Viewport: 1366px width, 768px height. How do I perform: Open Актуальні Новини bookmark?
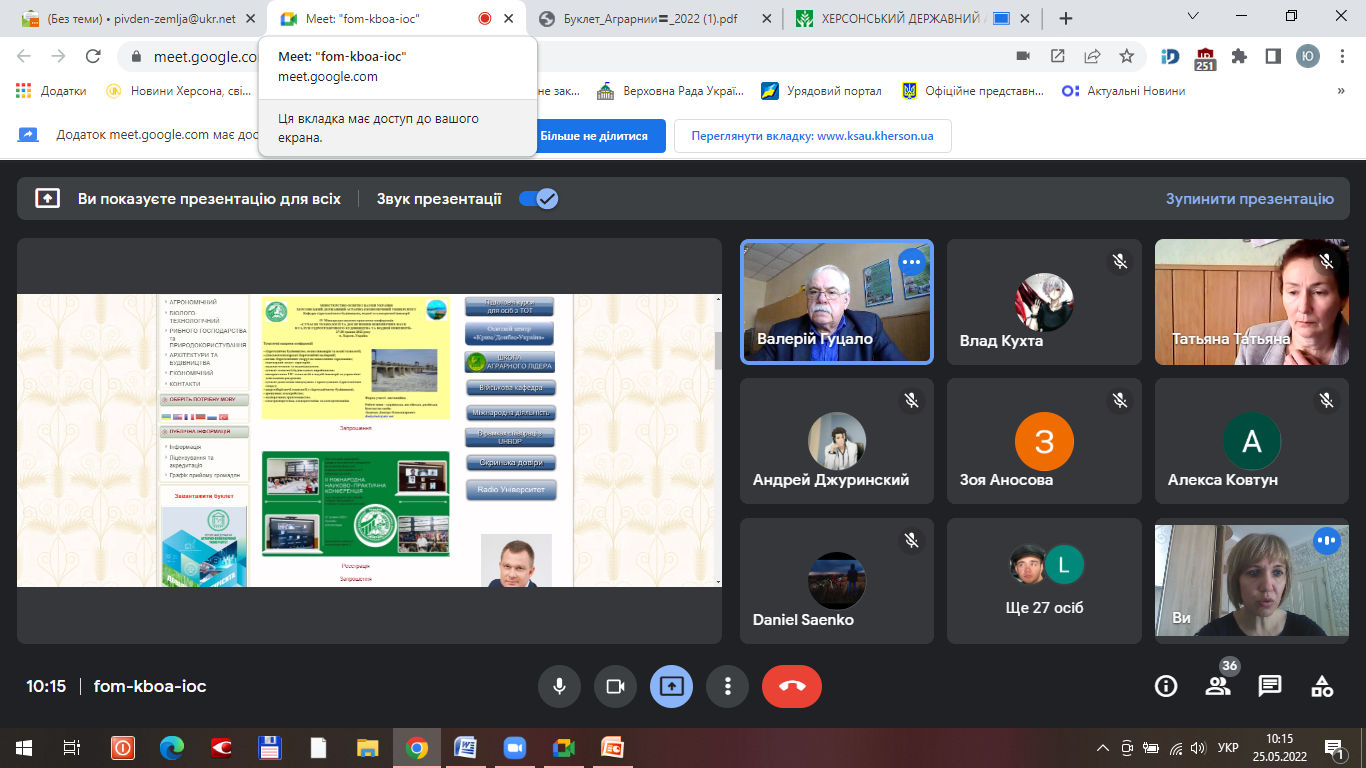click(x=1123, y=91)
